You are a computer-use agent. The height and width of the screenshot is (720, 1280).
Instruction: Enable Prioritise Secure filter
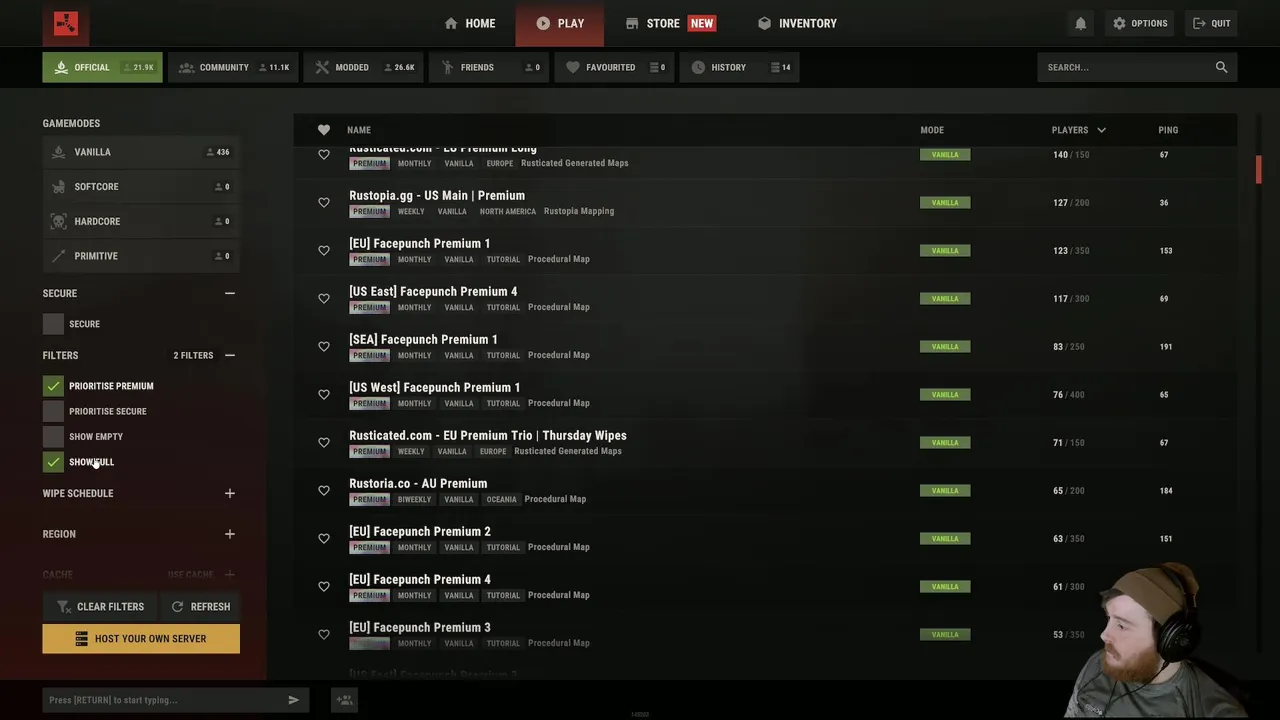[x=53, y=411]
